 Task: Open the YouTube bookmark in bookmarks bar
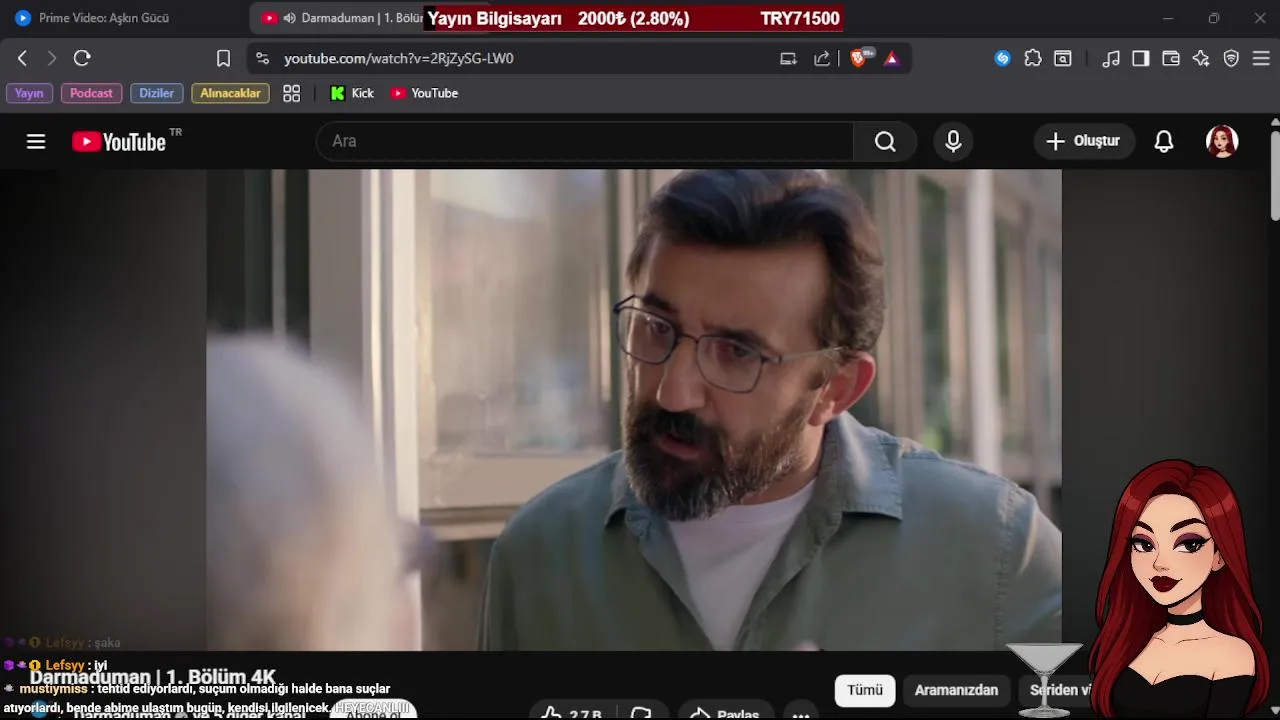click(x=424, y=93)
